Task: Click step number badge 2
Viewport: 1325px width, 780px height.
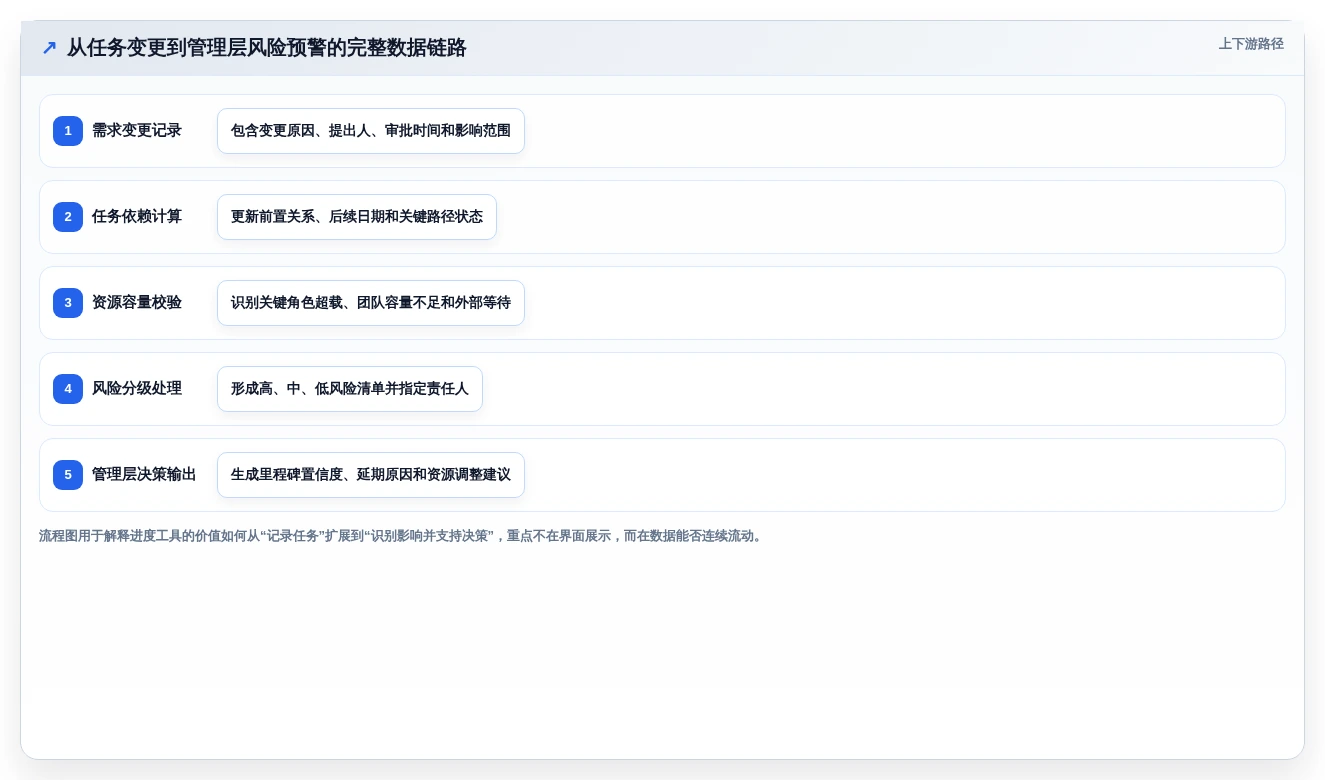Action: (68, 217)
